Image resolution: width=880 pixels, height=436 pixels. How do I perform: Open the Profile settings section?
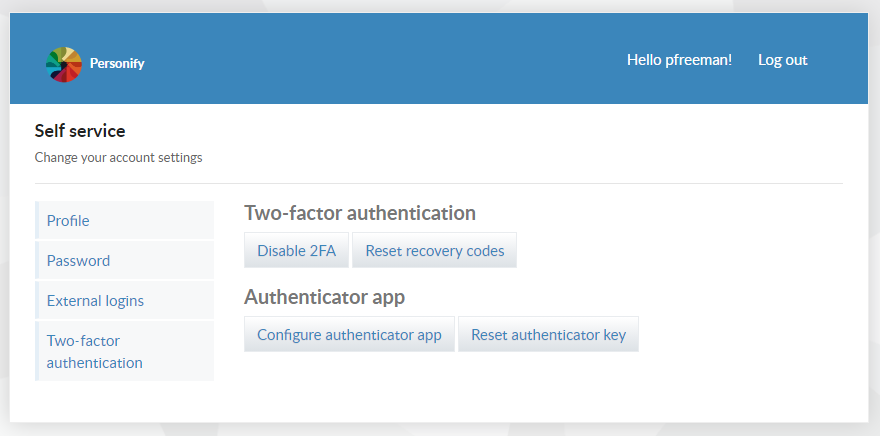pyautogui.click(x=125, y=221)
